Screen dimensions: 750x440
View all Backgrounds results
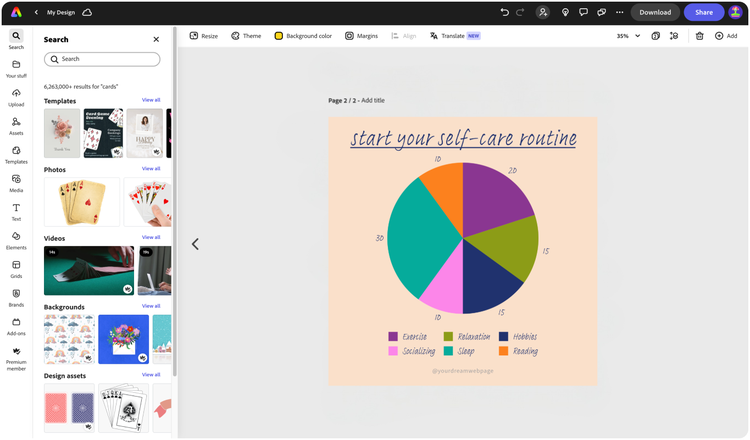click(x=151, y=306)
